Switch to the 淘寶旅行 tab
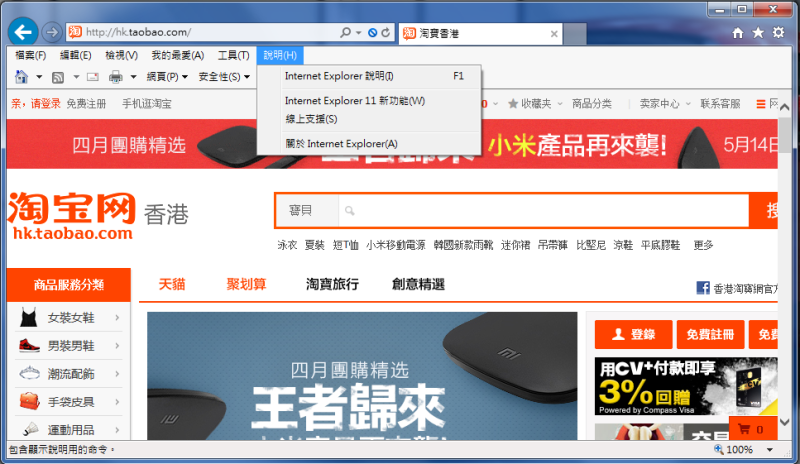 point(332,284)
